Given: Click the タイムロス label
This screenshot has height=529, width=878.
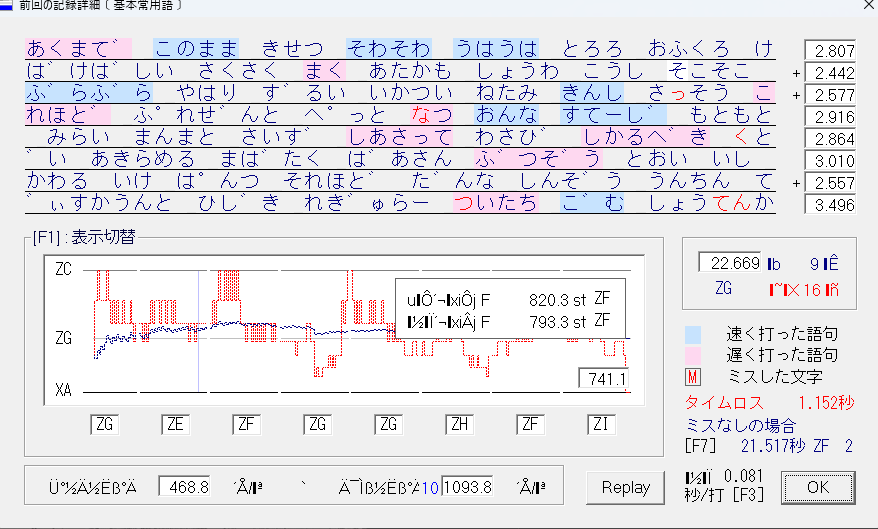Looking at the screenshot, I should pos(724,402).
